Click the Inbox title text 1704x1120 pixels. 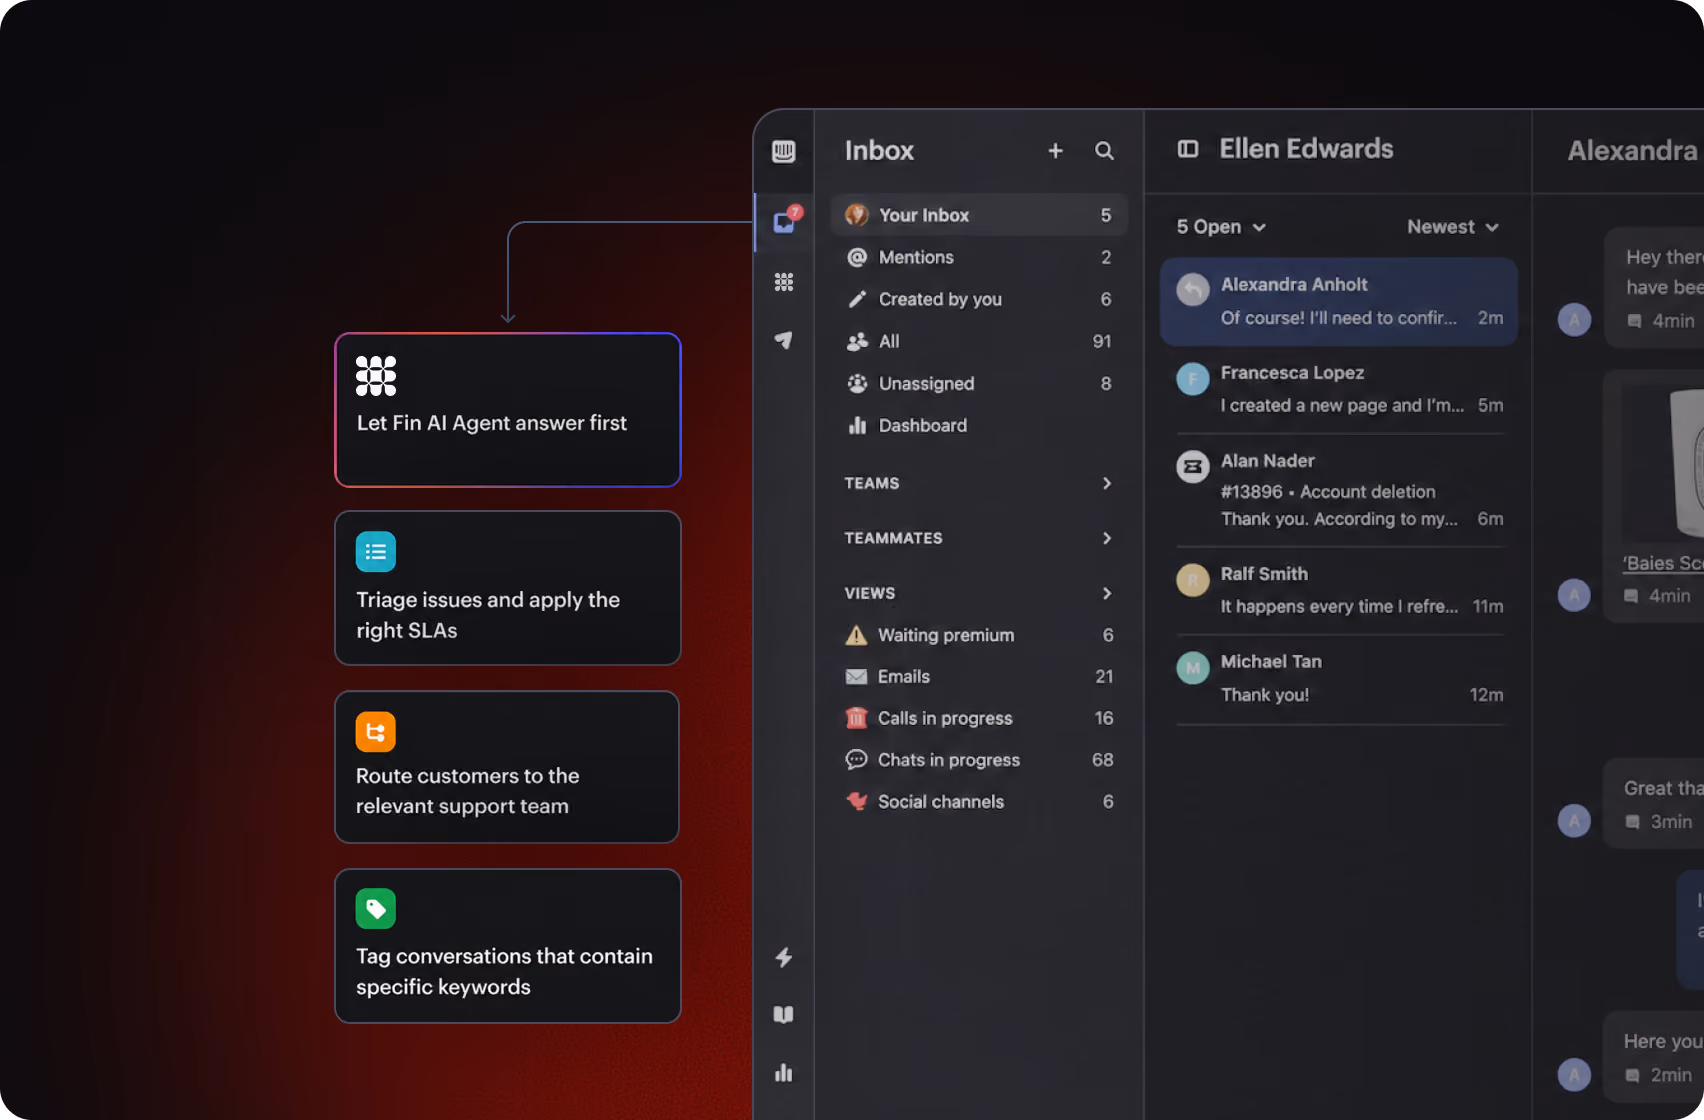pyautogui.click(x=879, y=150)
